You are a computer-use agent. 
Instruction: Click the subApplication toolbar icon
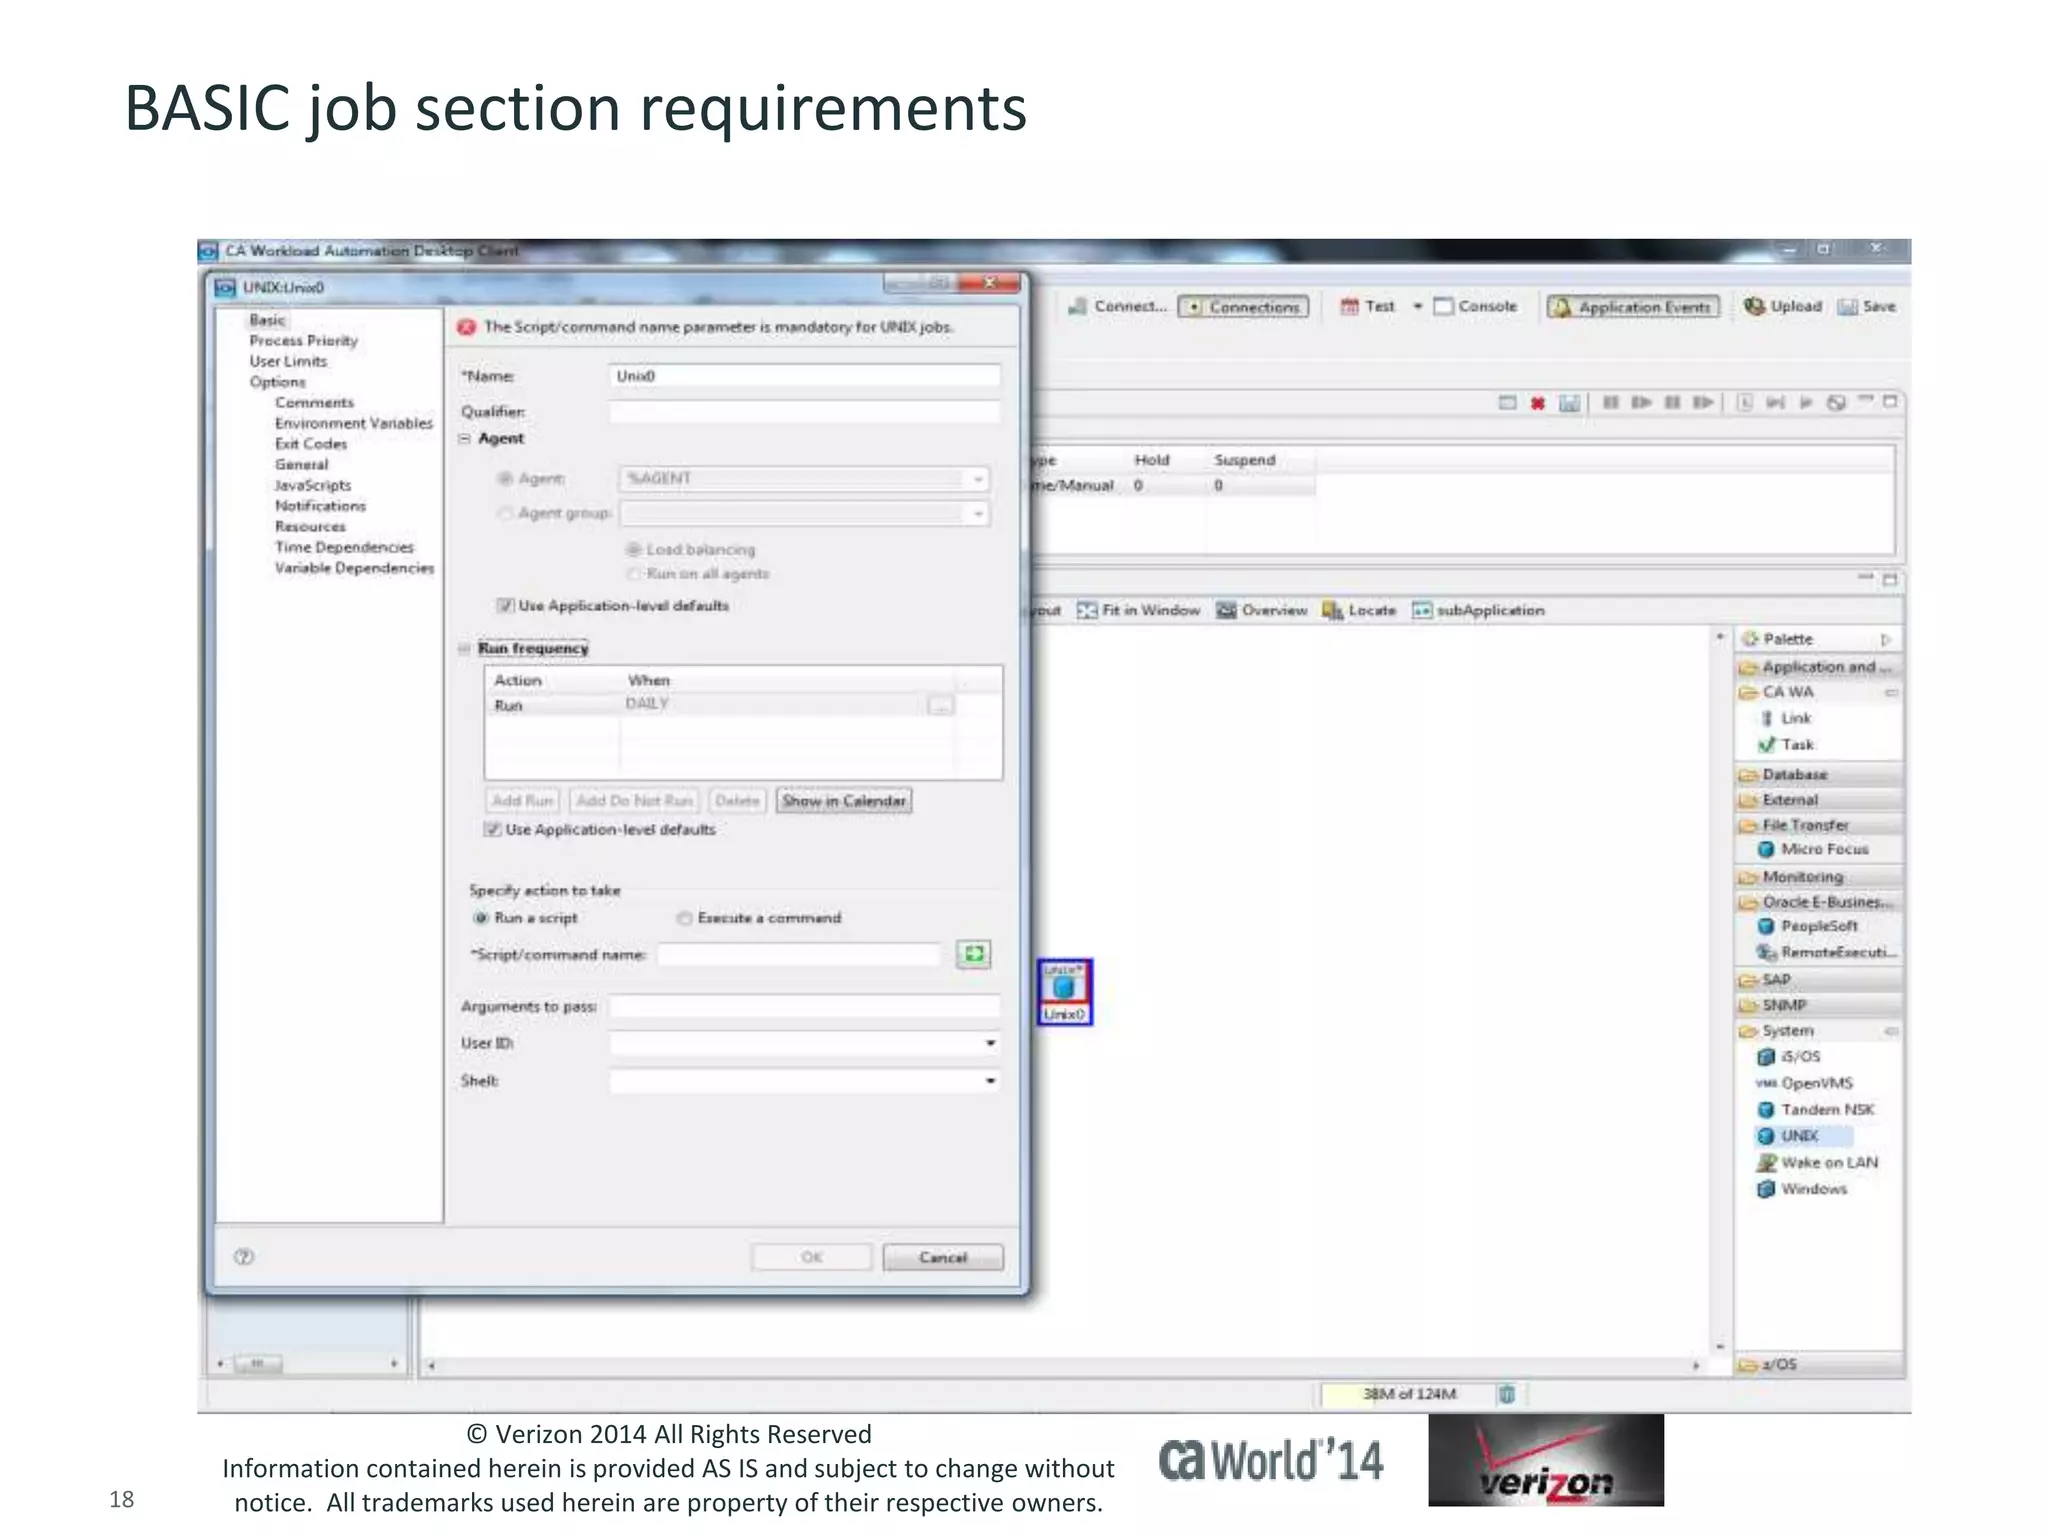click(x=1421, y=610)
